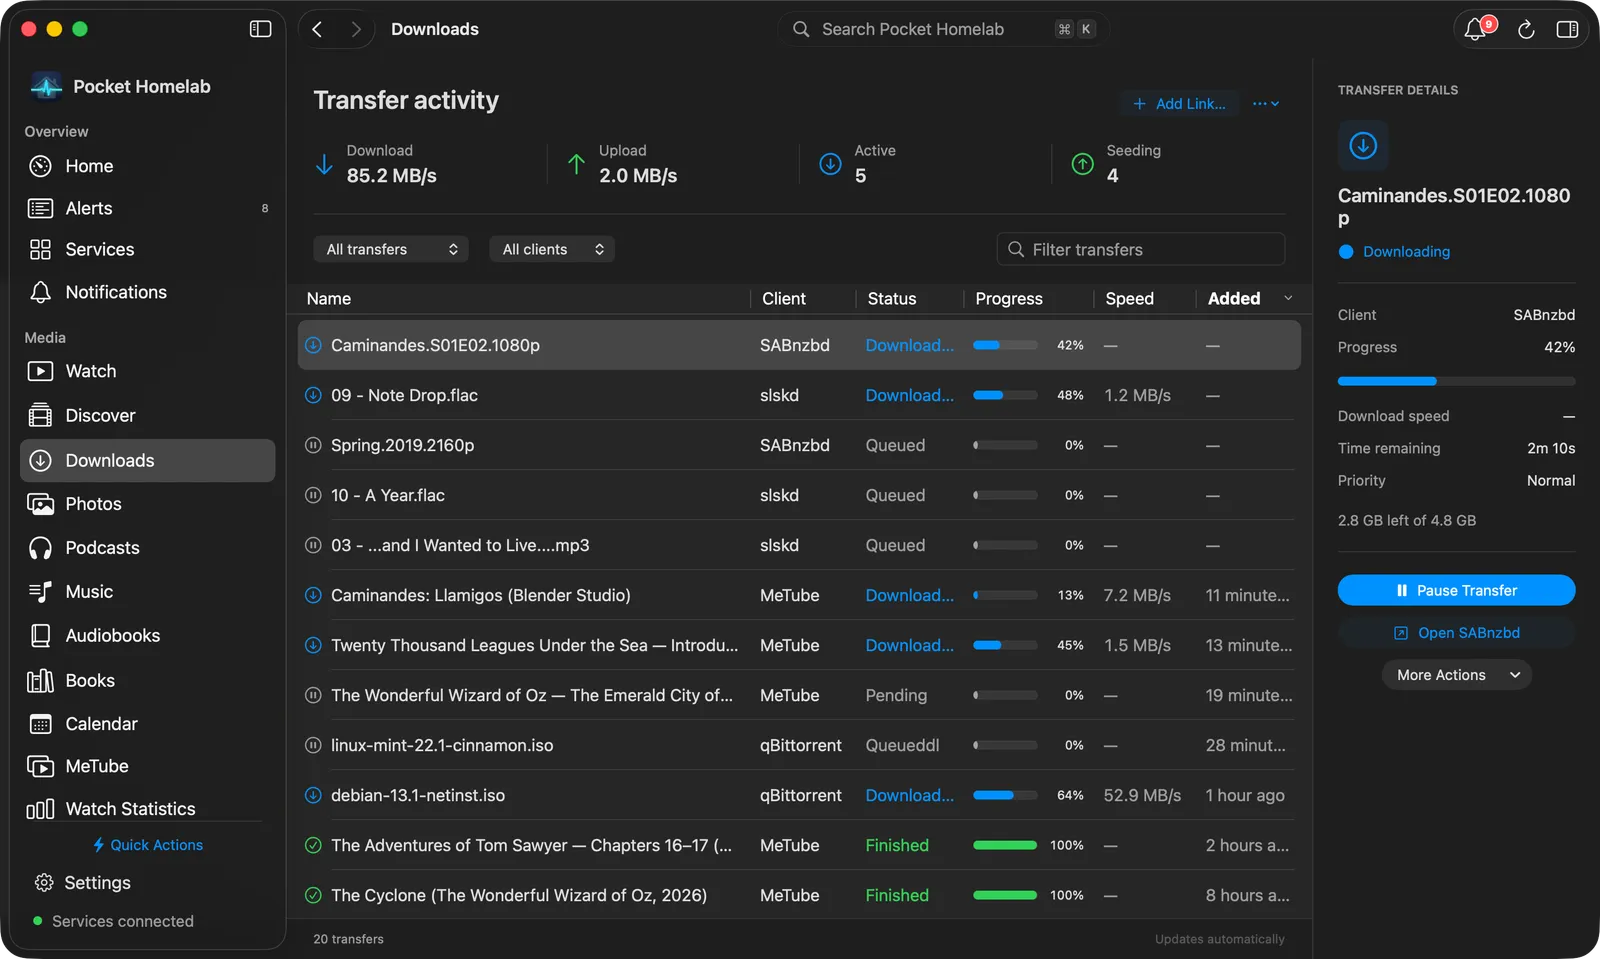The height and width of the screenshot is (959, 1600).
Task: Click the Pause Transfer button
Action: pos(1456,590)
